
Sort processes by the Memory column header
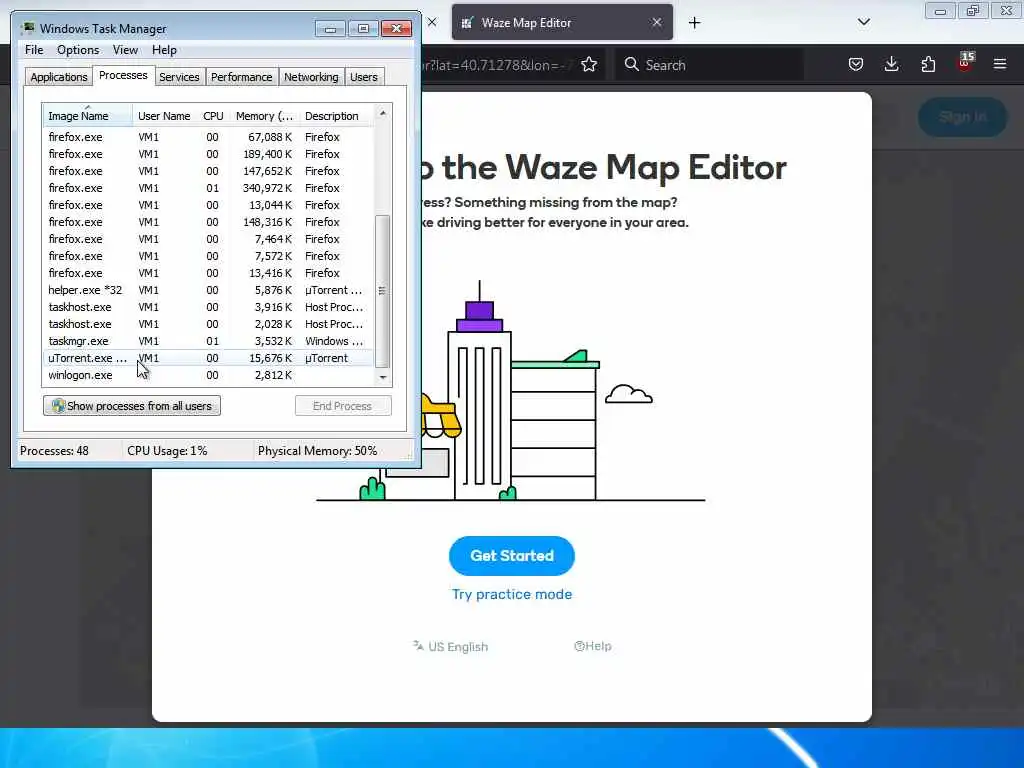264,116
